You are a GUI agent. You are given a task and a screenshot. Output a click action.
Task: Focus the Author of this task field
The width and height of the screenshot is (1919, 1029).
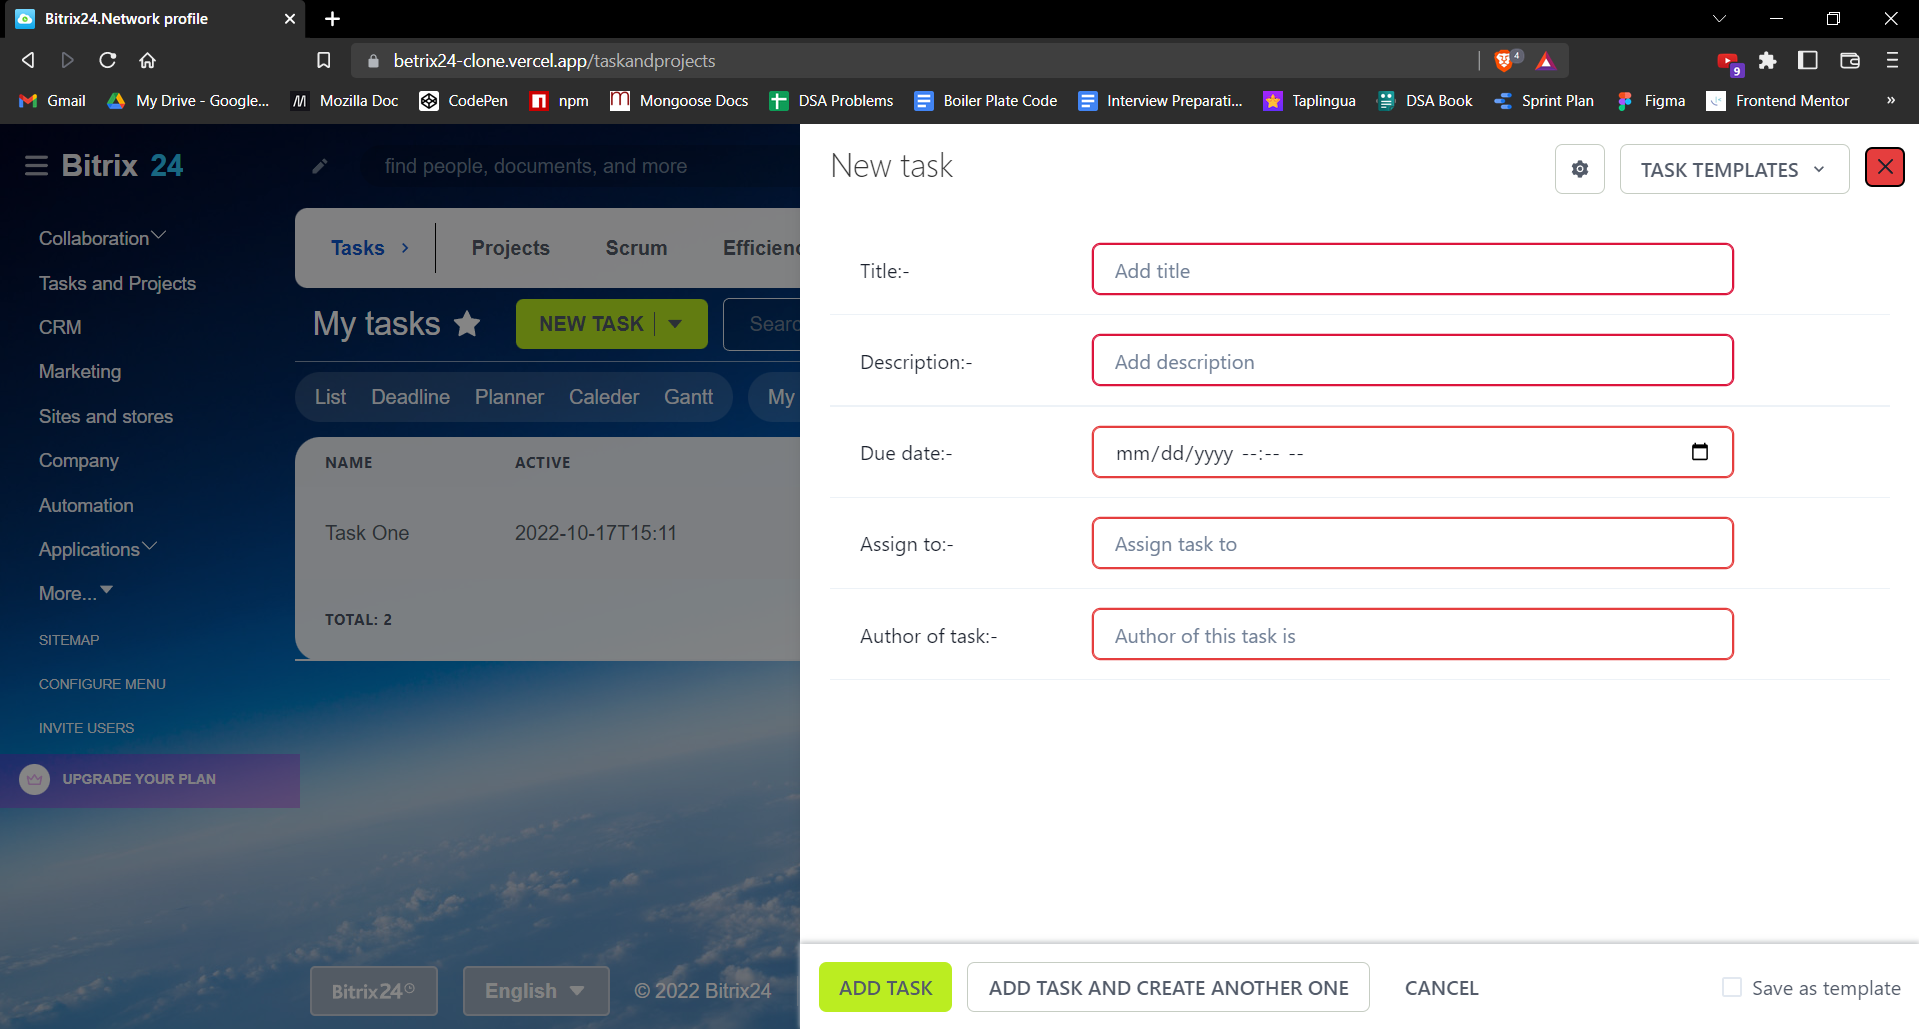pos(1412,635)
